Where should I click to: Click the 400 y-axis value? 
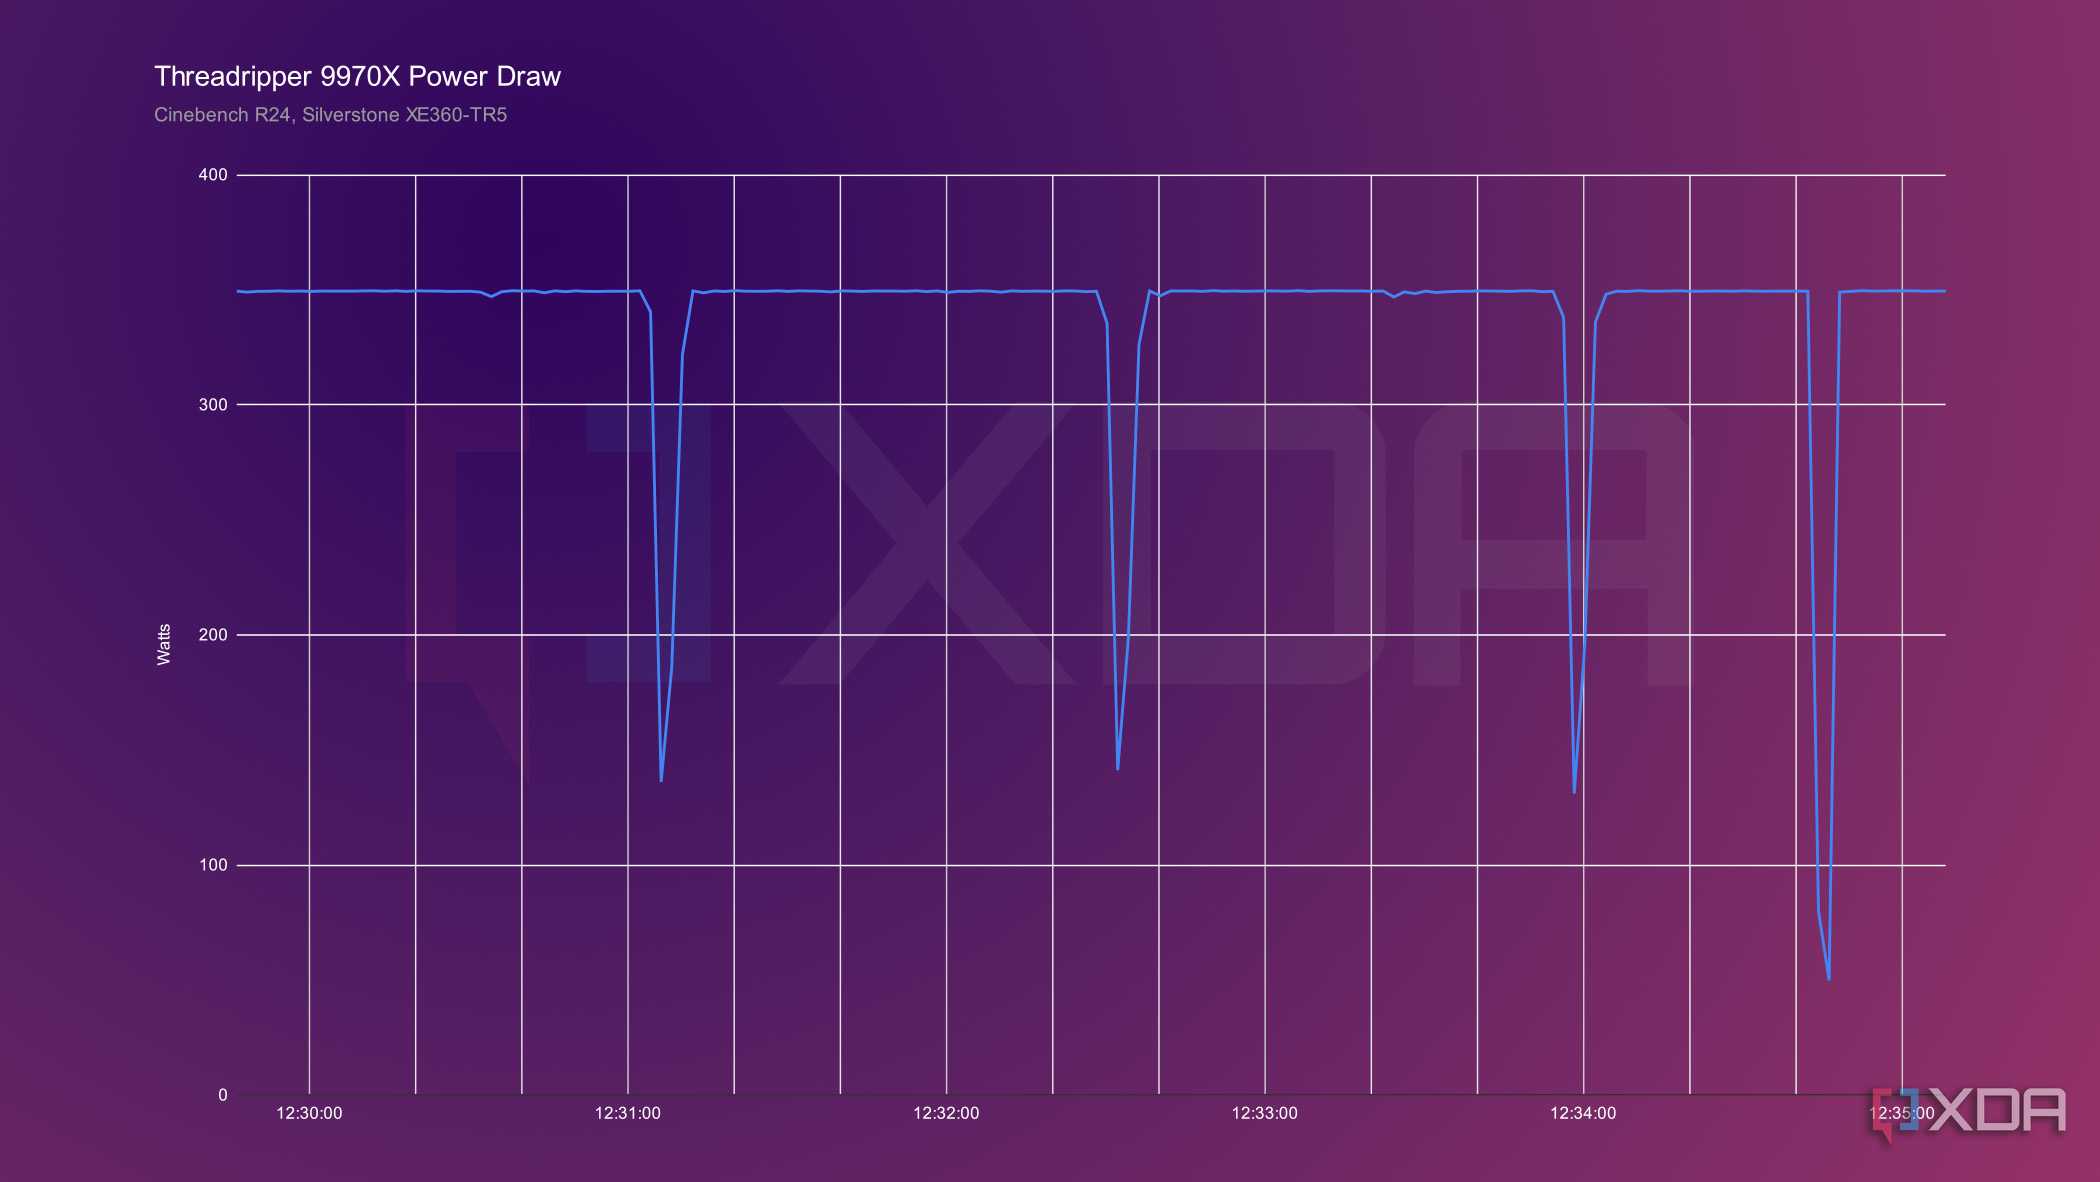(x=213, y=175)
